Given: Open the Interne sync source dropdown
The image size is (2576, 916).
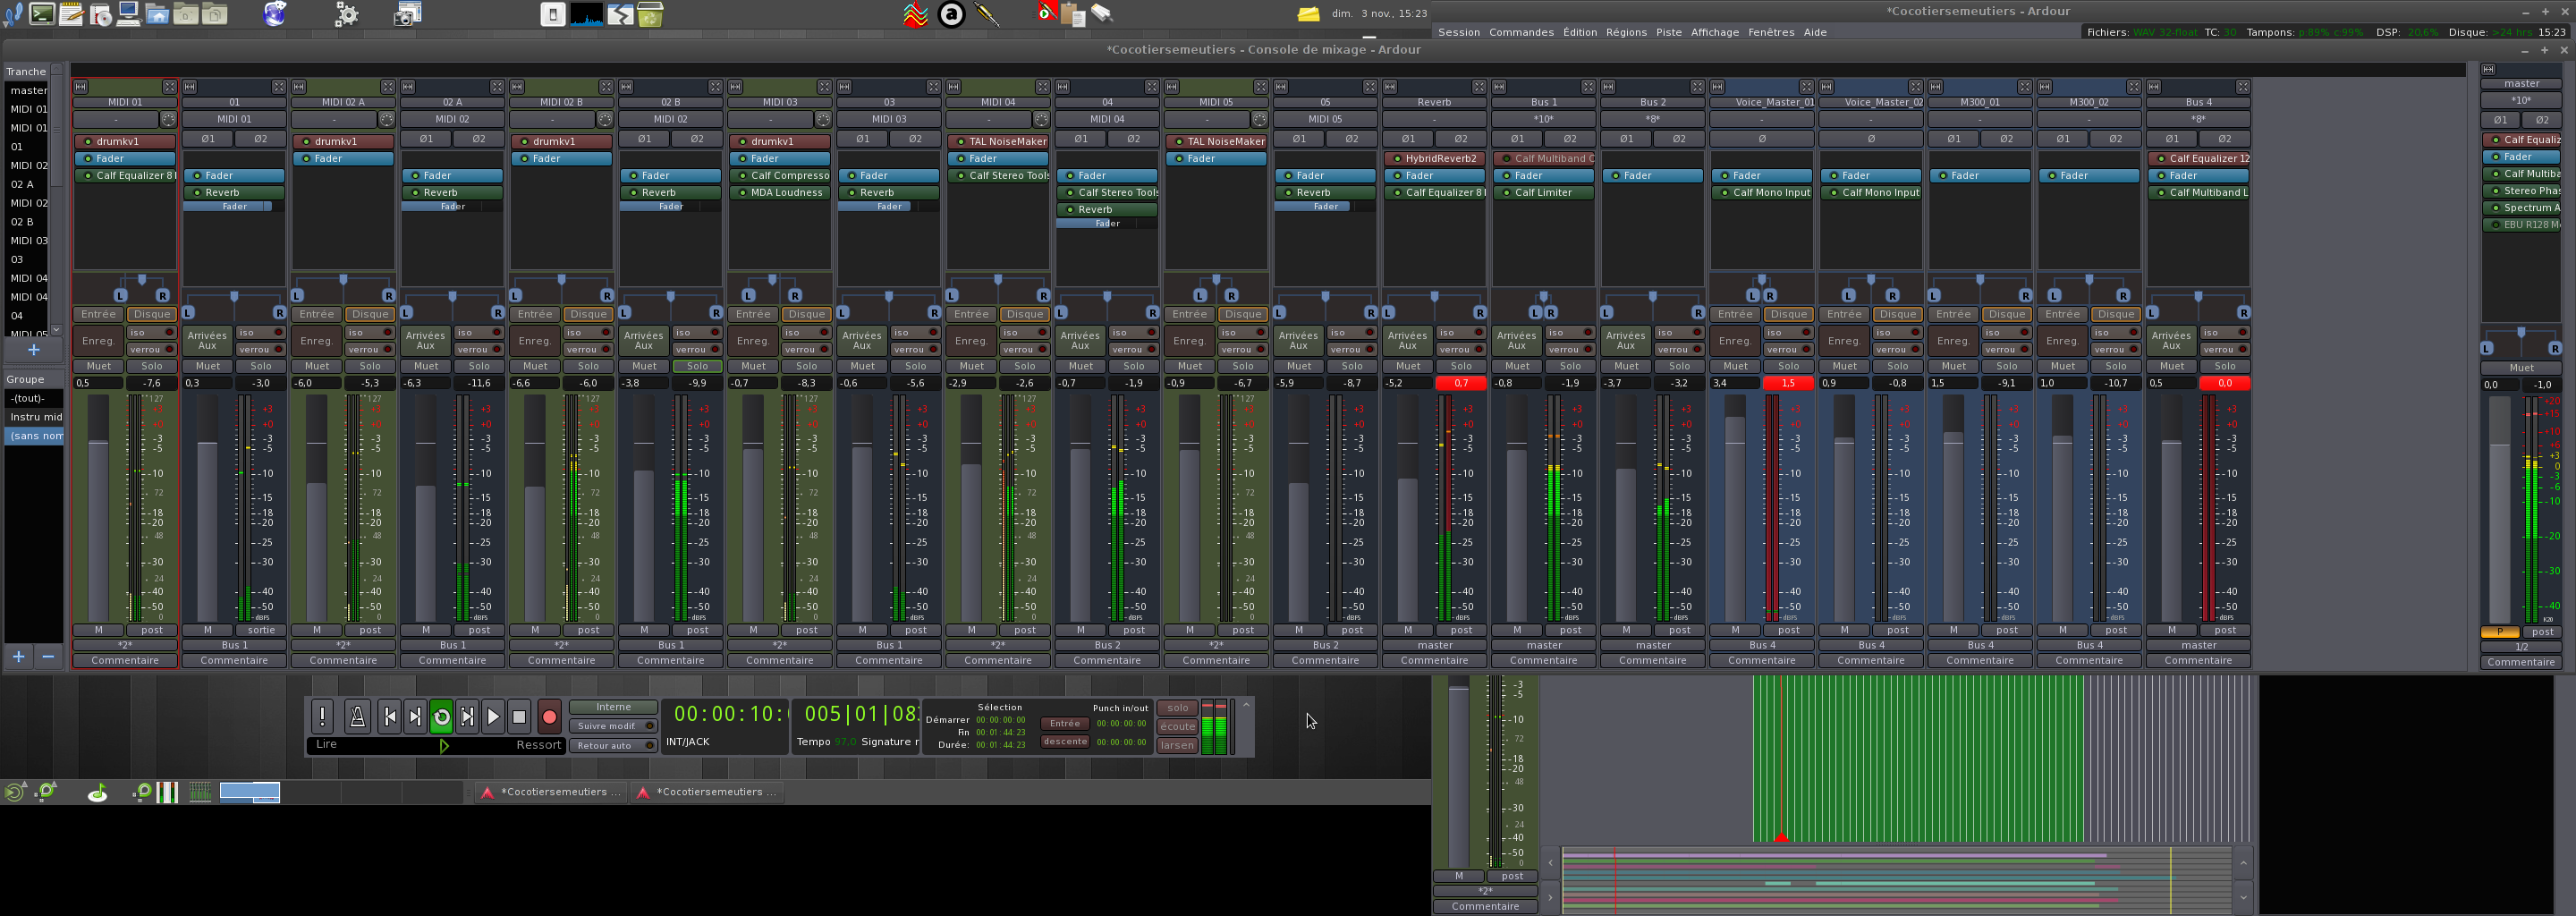Looking at the screenshot, I should click(x=613, y=707).
